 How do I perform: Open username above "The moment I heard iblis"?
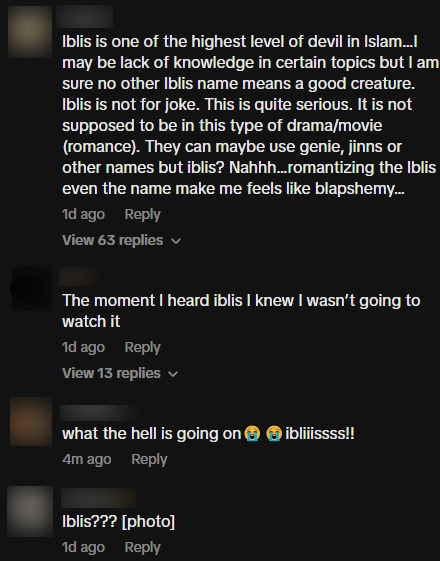click(x=78, y=277)
